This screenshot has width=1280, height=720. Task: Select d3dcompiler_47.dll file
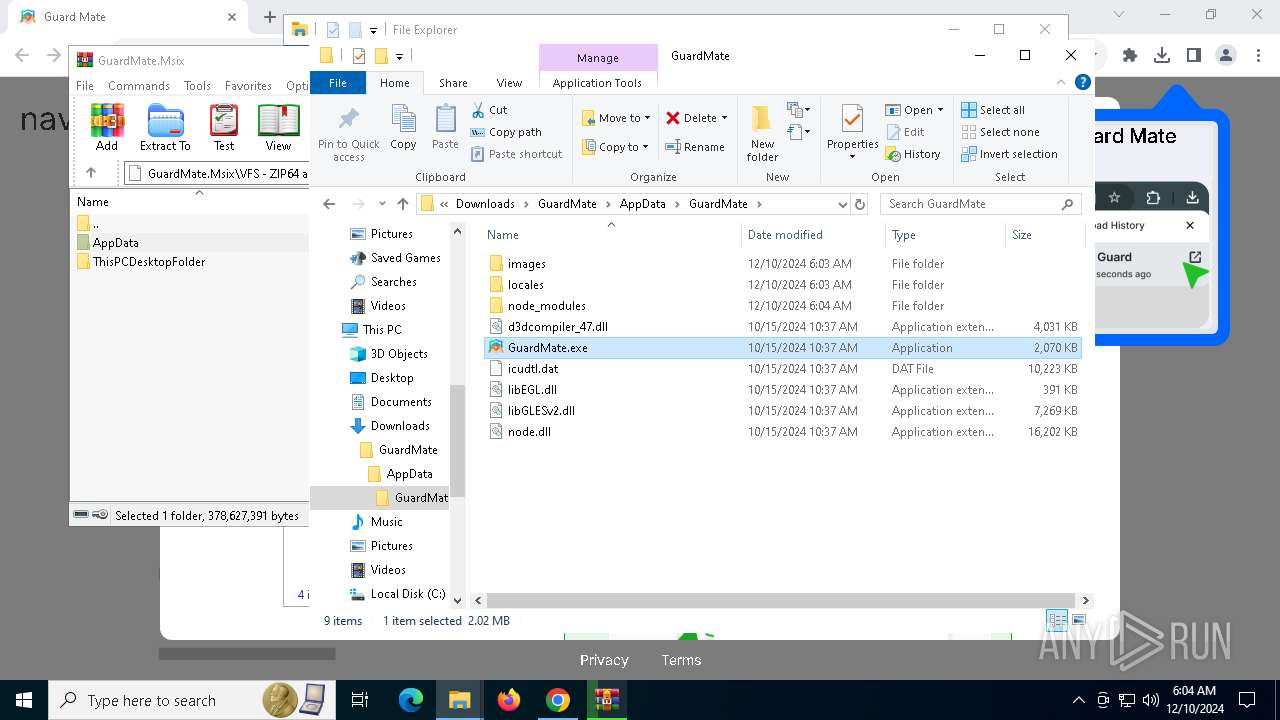click(x=782, y=327)
